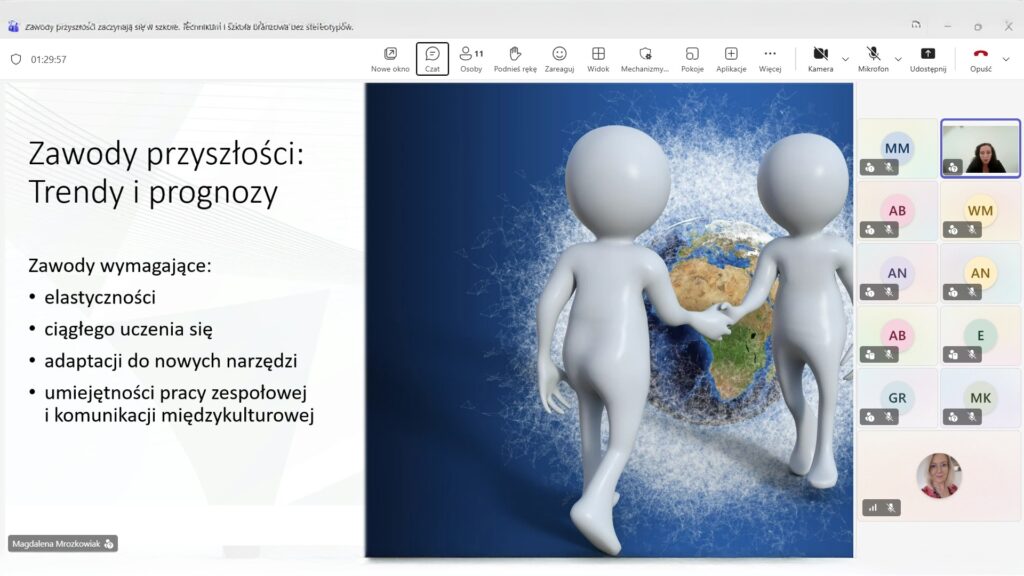Raise hand with Podnieś rękę
The width and height of the screenshot is (1024, 576).
514,59
